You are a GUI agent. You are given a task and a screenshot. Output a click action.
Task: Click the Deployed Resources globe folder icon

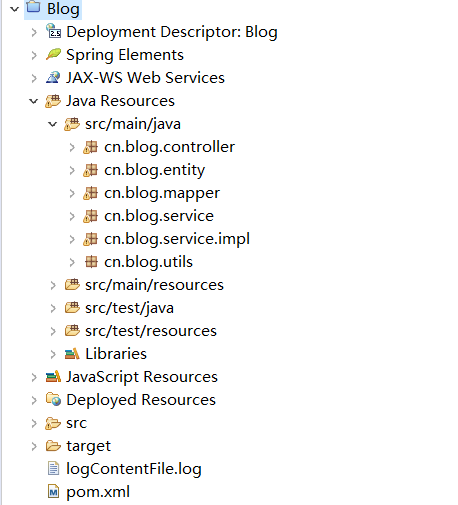[53, 399]
